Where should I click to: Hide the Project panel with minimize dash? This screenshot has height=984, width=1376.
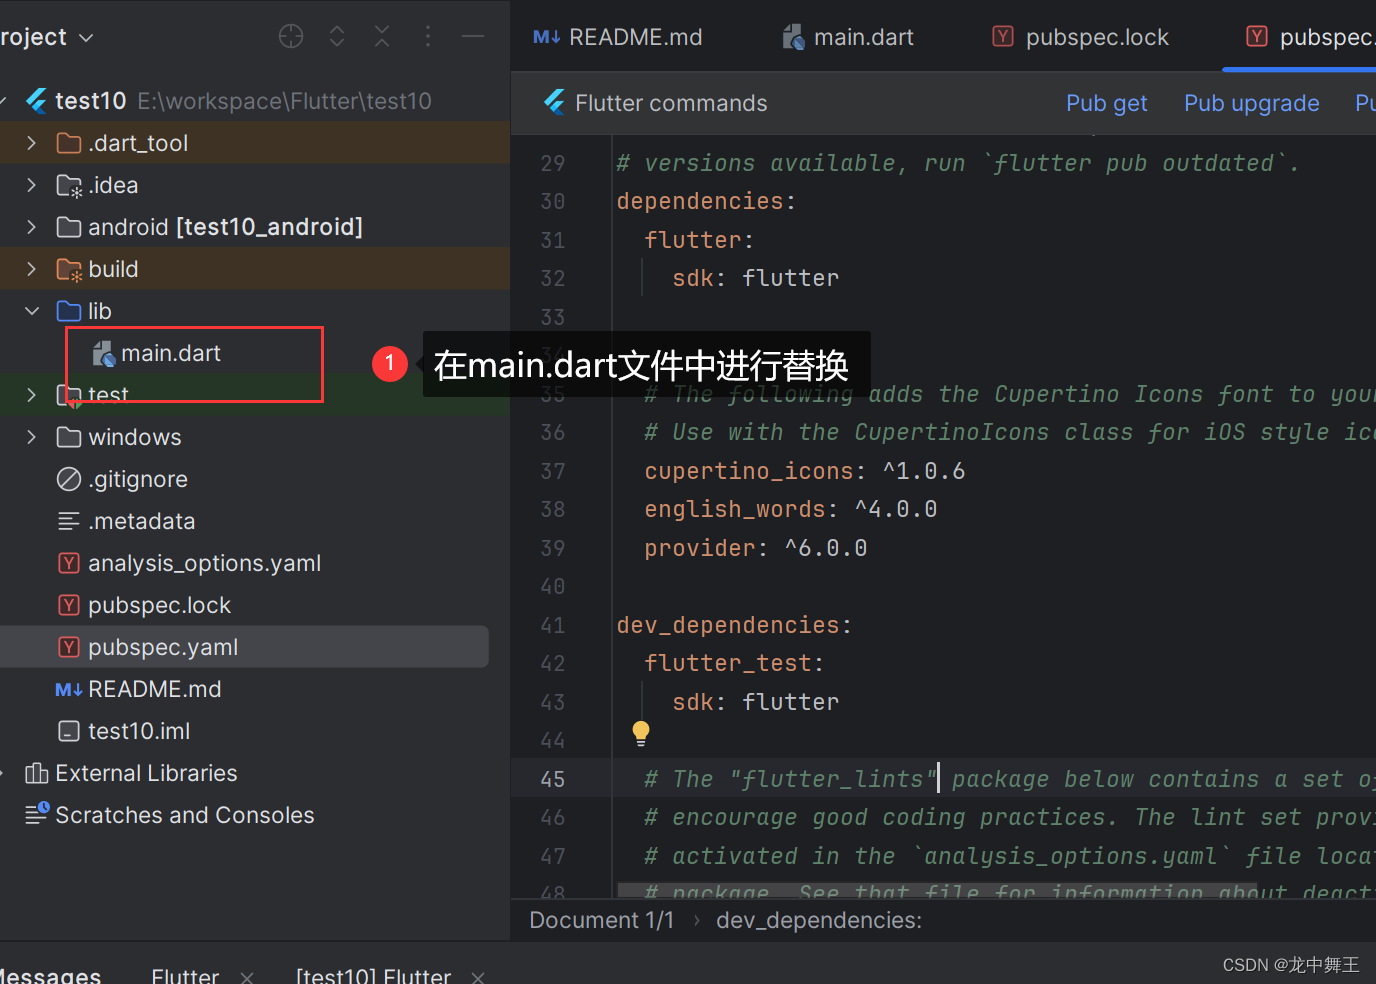point(473,37)
